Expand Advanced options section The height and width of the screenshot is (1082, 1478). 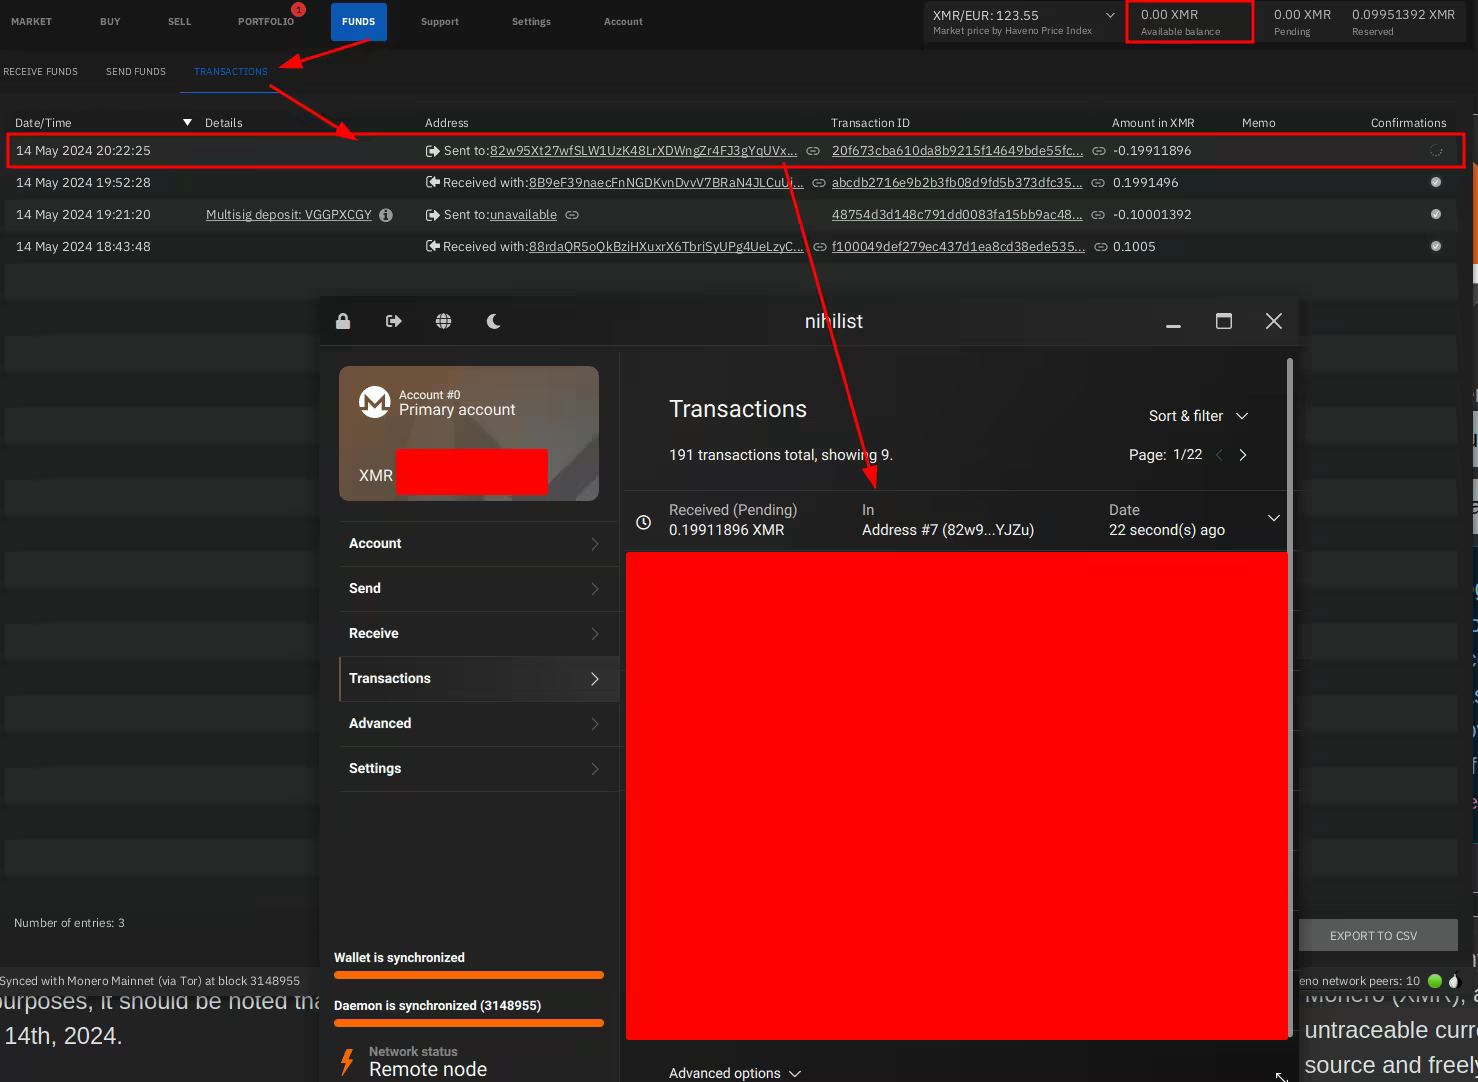point(735,1073)
